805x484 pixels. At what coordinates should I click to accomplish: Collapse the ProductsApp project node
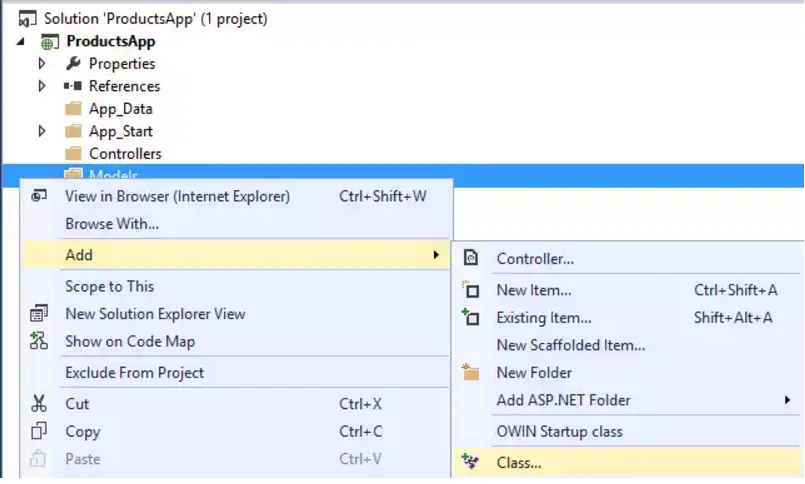[x=22, y=42]
